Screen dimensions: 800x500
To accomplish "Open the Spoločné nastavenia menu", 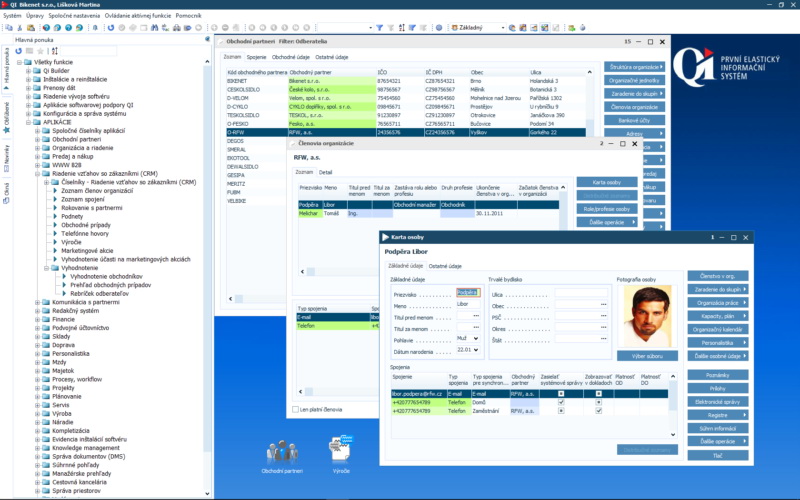I will click(74, 16).
